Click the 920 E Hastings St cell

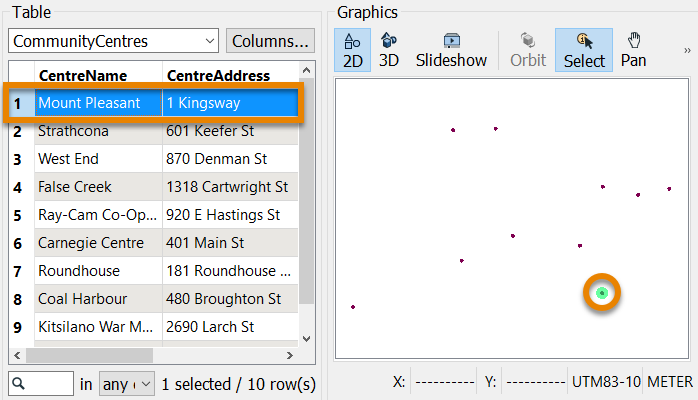pos(230,215)
